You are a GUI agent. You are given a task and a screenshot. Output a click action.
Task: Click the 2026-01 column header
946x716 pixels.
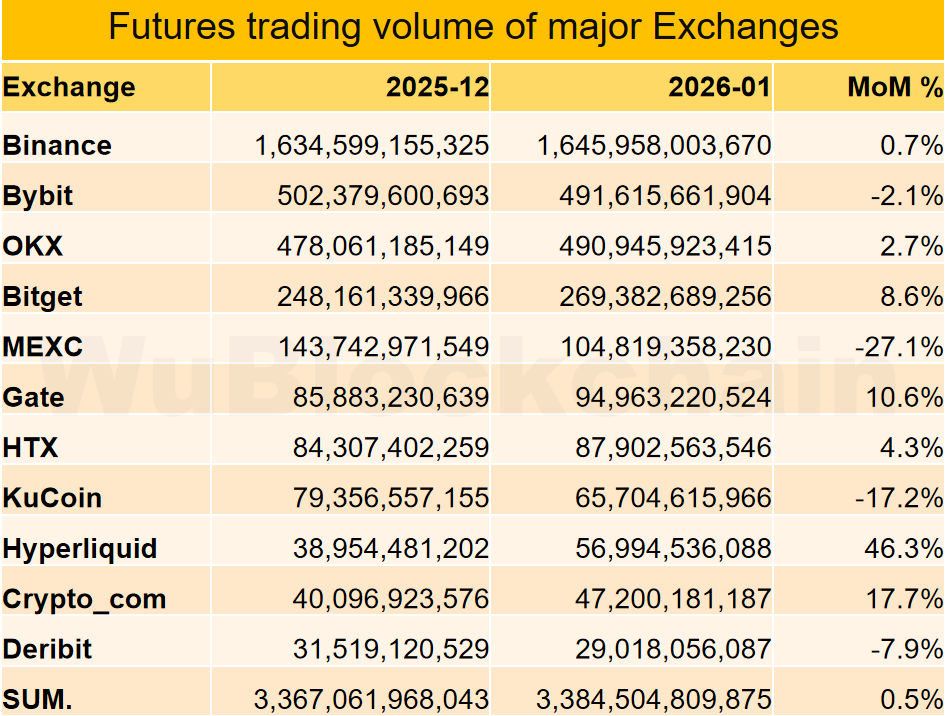pos(720,87)
